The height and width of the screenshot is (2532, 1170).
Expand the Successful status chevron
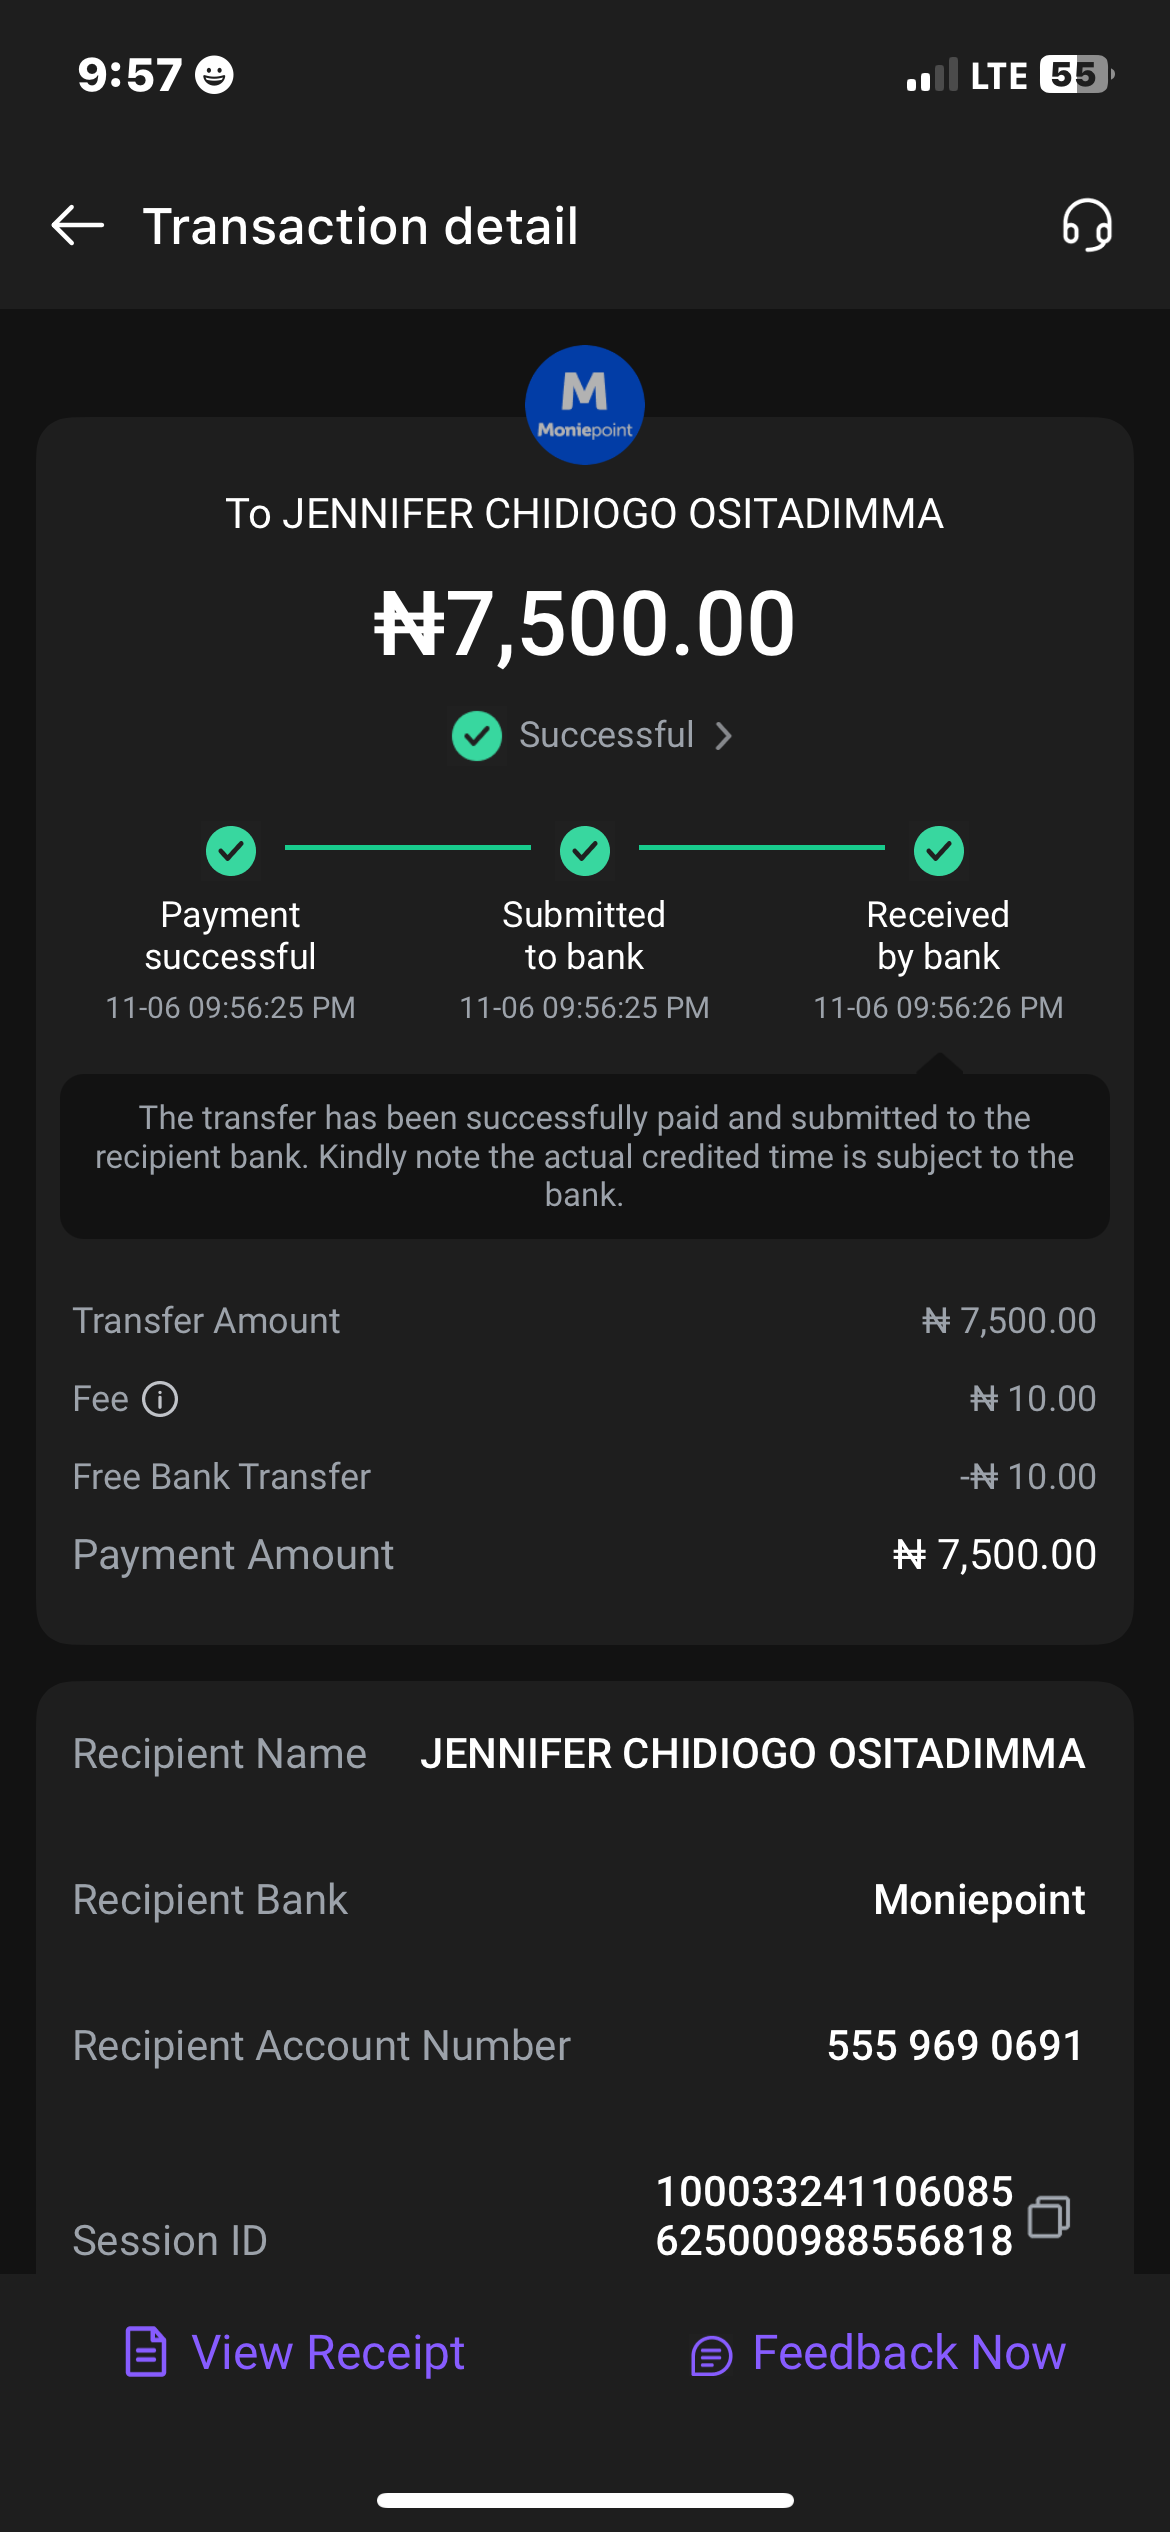(x=724, y=736)
